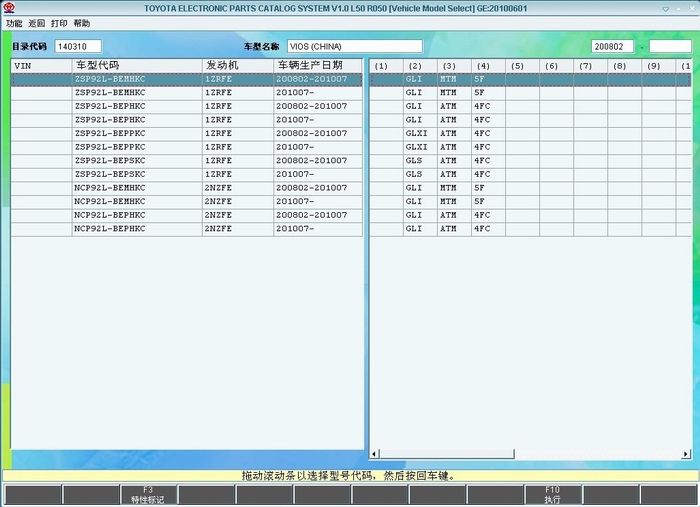Select NCP92L-BEPHKC row dated 200802-201007
The width and height of the screenshot is (700, 507).
click(x=187, y=215)
